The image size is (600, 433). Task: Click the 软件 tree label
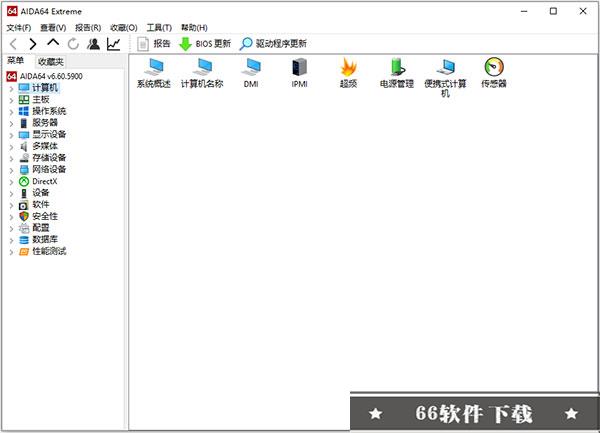coord(41,204)
